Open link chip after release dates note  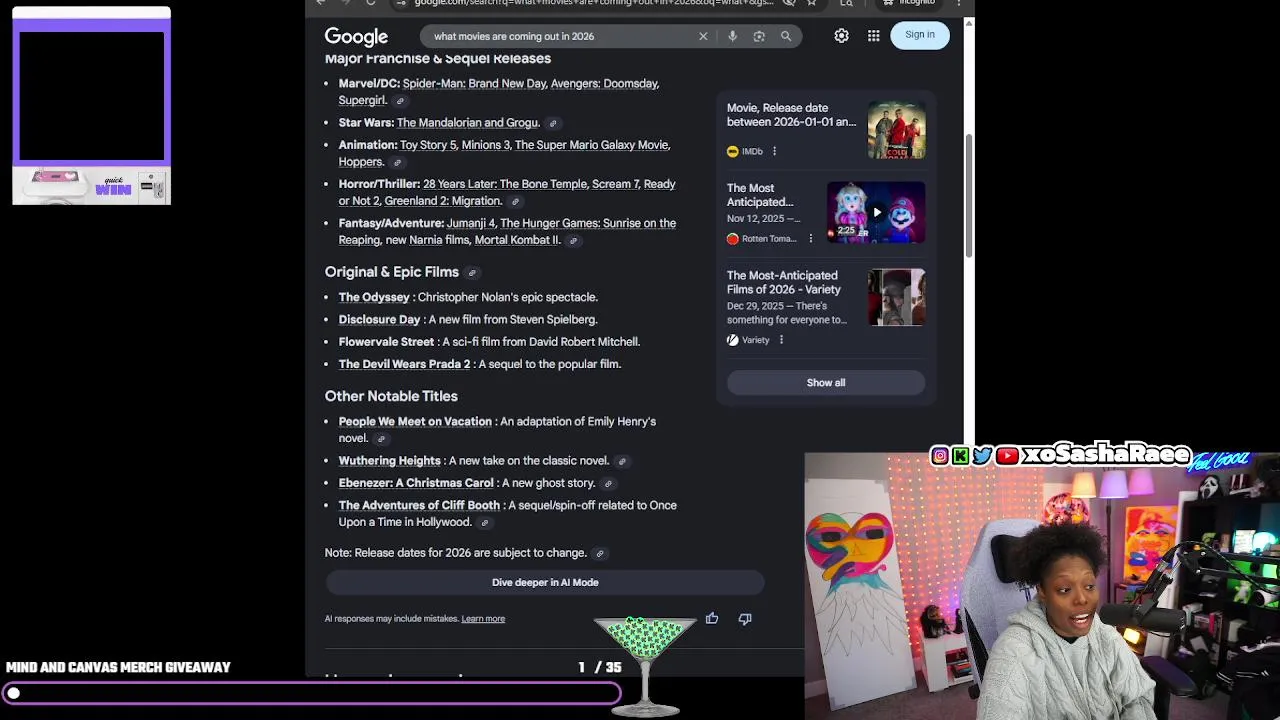pos(600,554)
